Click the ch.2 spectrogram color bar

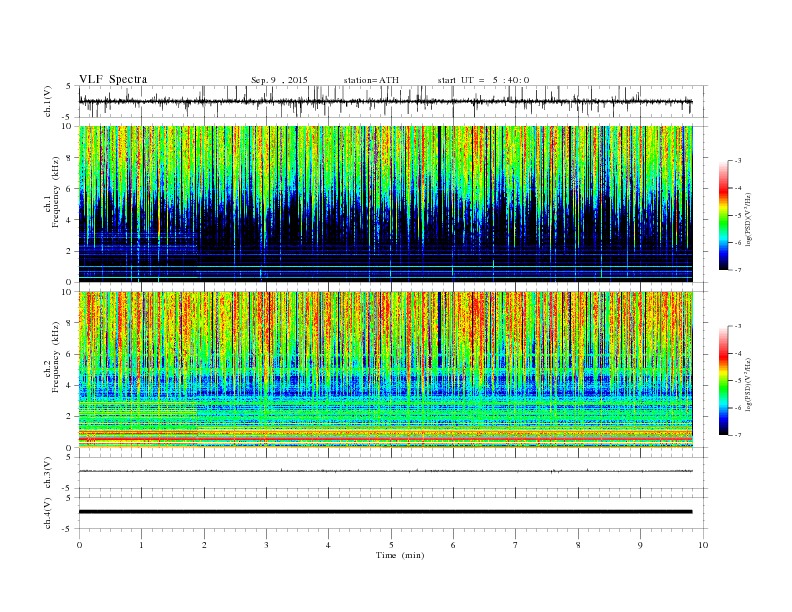(723, 380)
